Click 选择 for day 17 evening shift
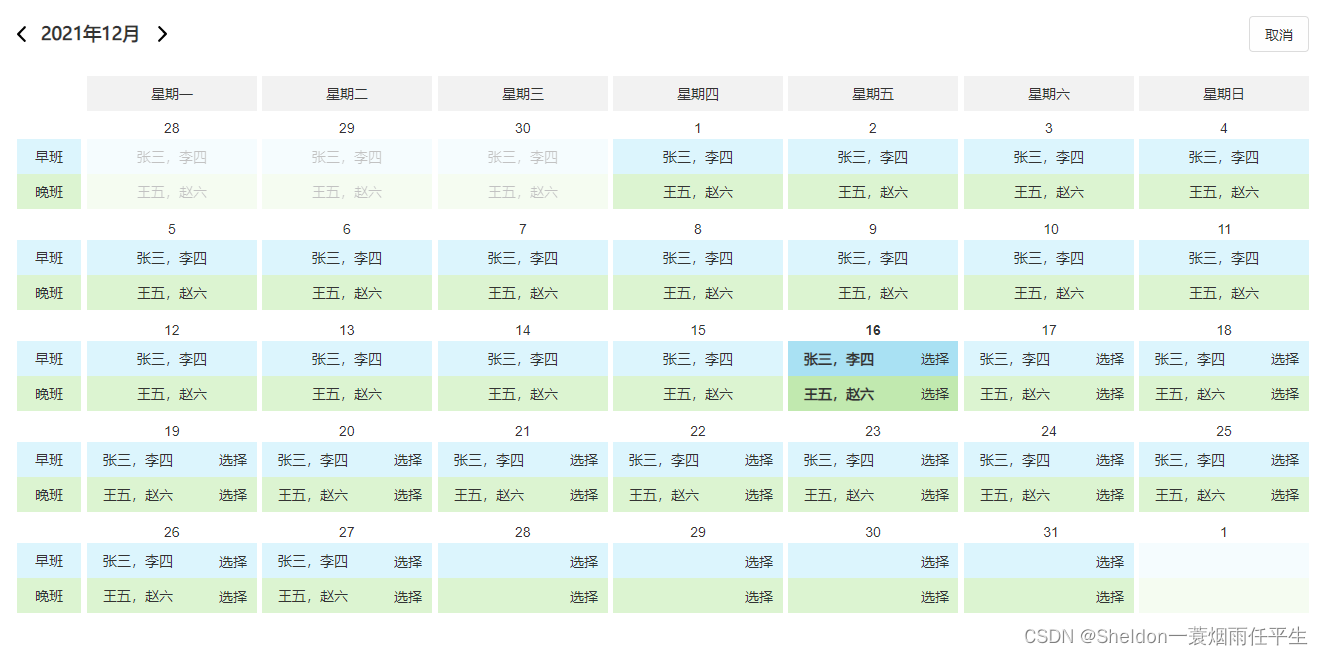 coord(1110,394)
